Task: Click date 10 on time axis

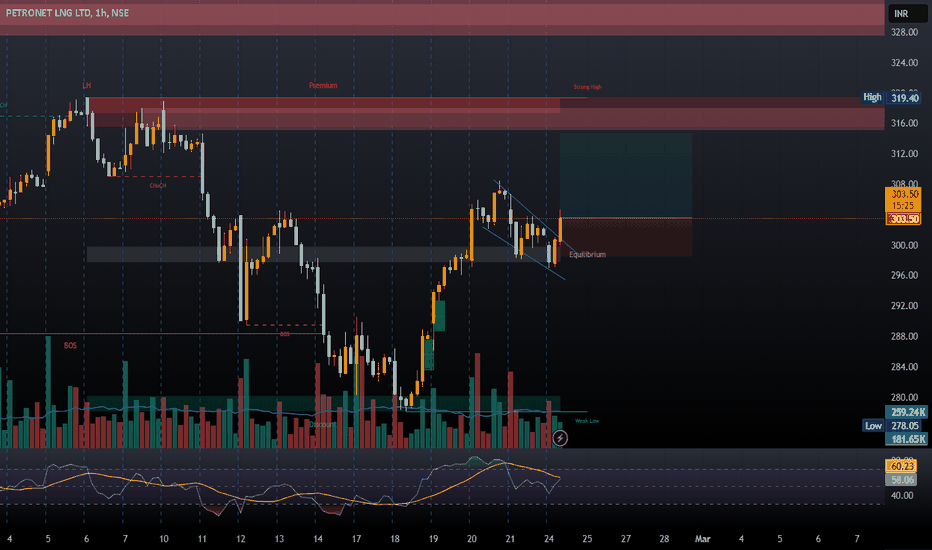Action: 163,539
